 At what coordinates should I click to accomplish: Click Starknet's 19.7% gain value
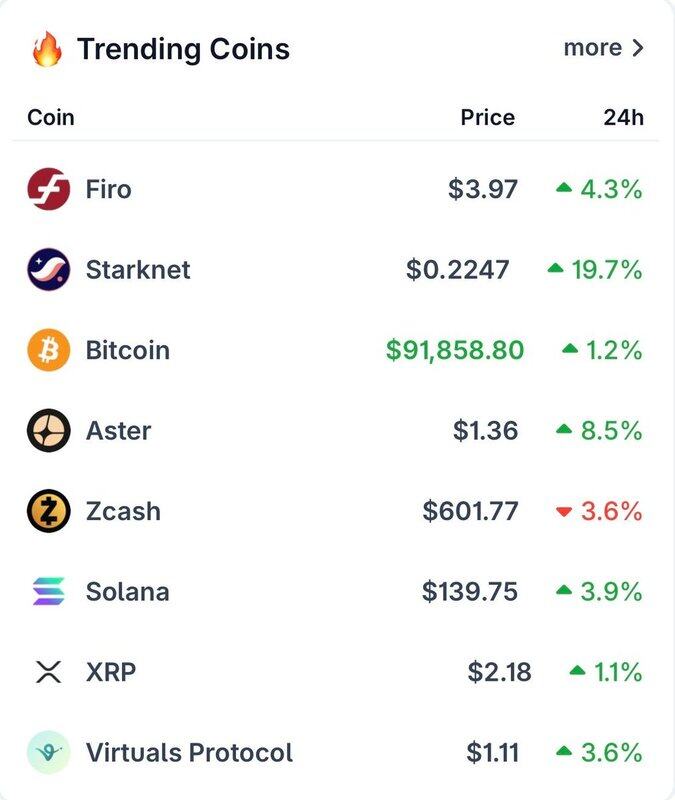pos(606,270)
